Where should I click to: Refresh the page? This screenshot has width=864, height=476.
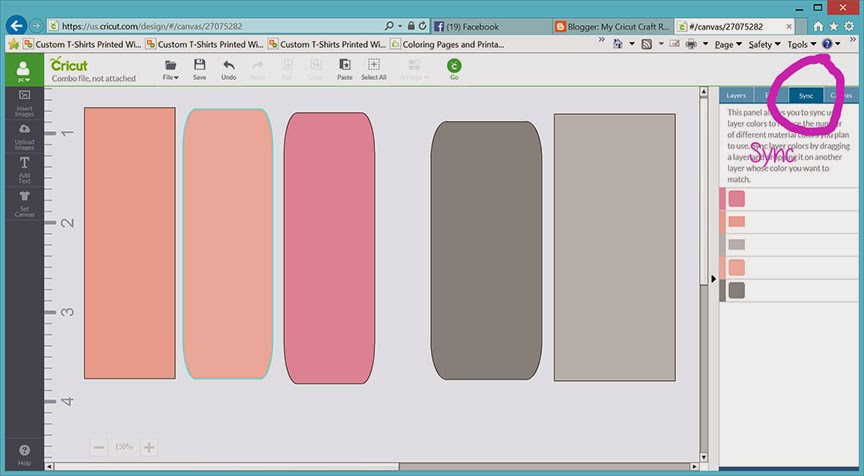click(x=423, y=25)
